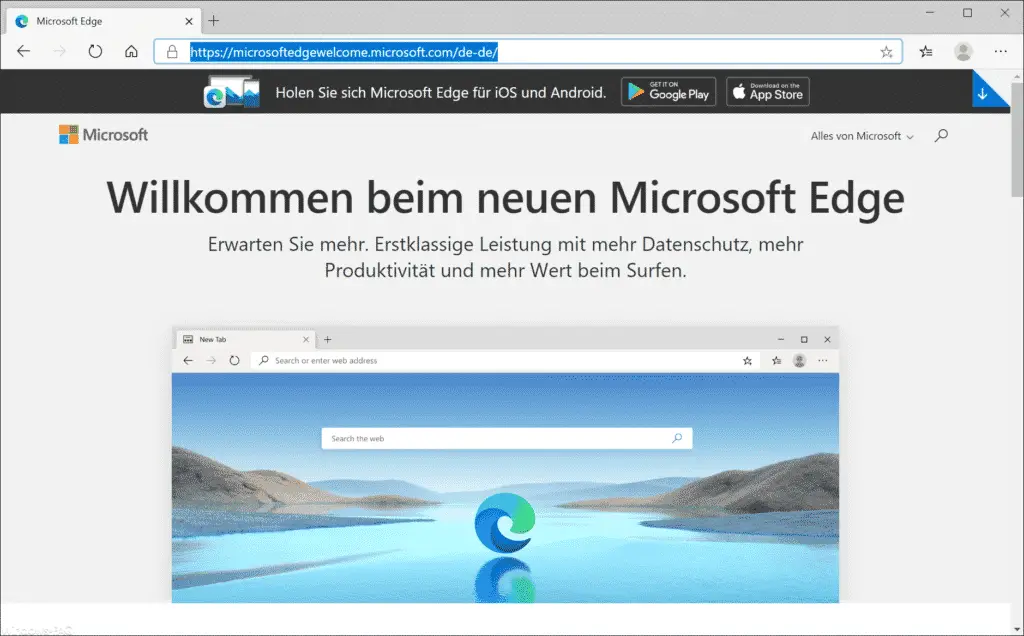Reload the current page
This screenshot has width=1024, height=636.
click(x=95, y=51)
